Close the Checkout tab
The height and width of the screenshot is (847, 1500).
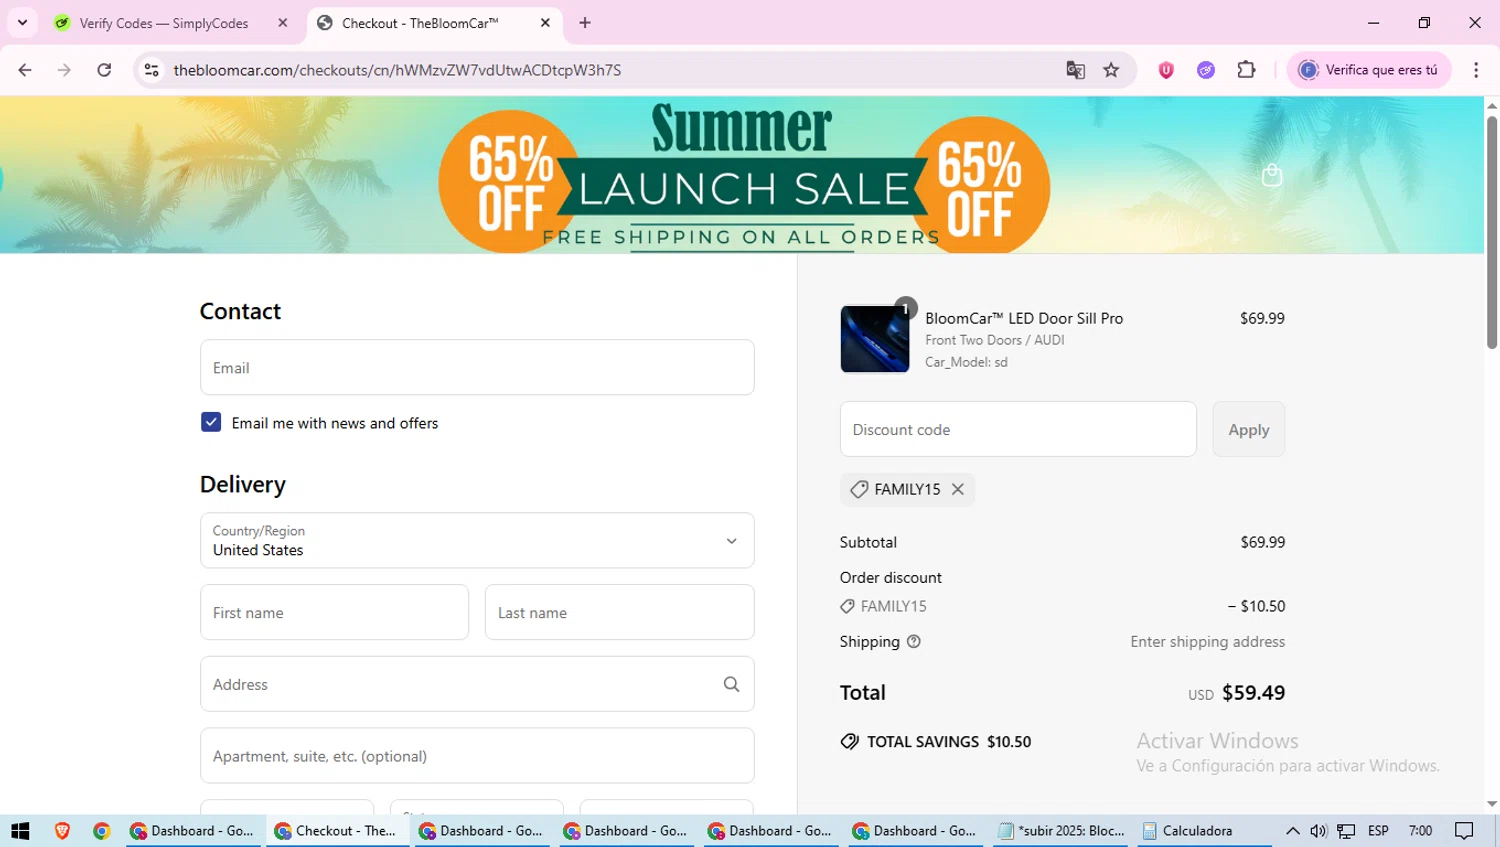(x=545, y=23)
